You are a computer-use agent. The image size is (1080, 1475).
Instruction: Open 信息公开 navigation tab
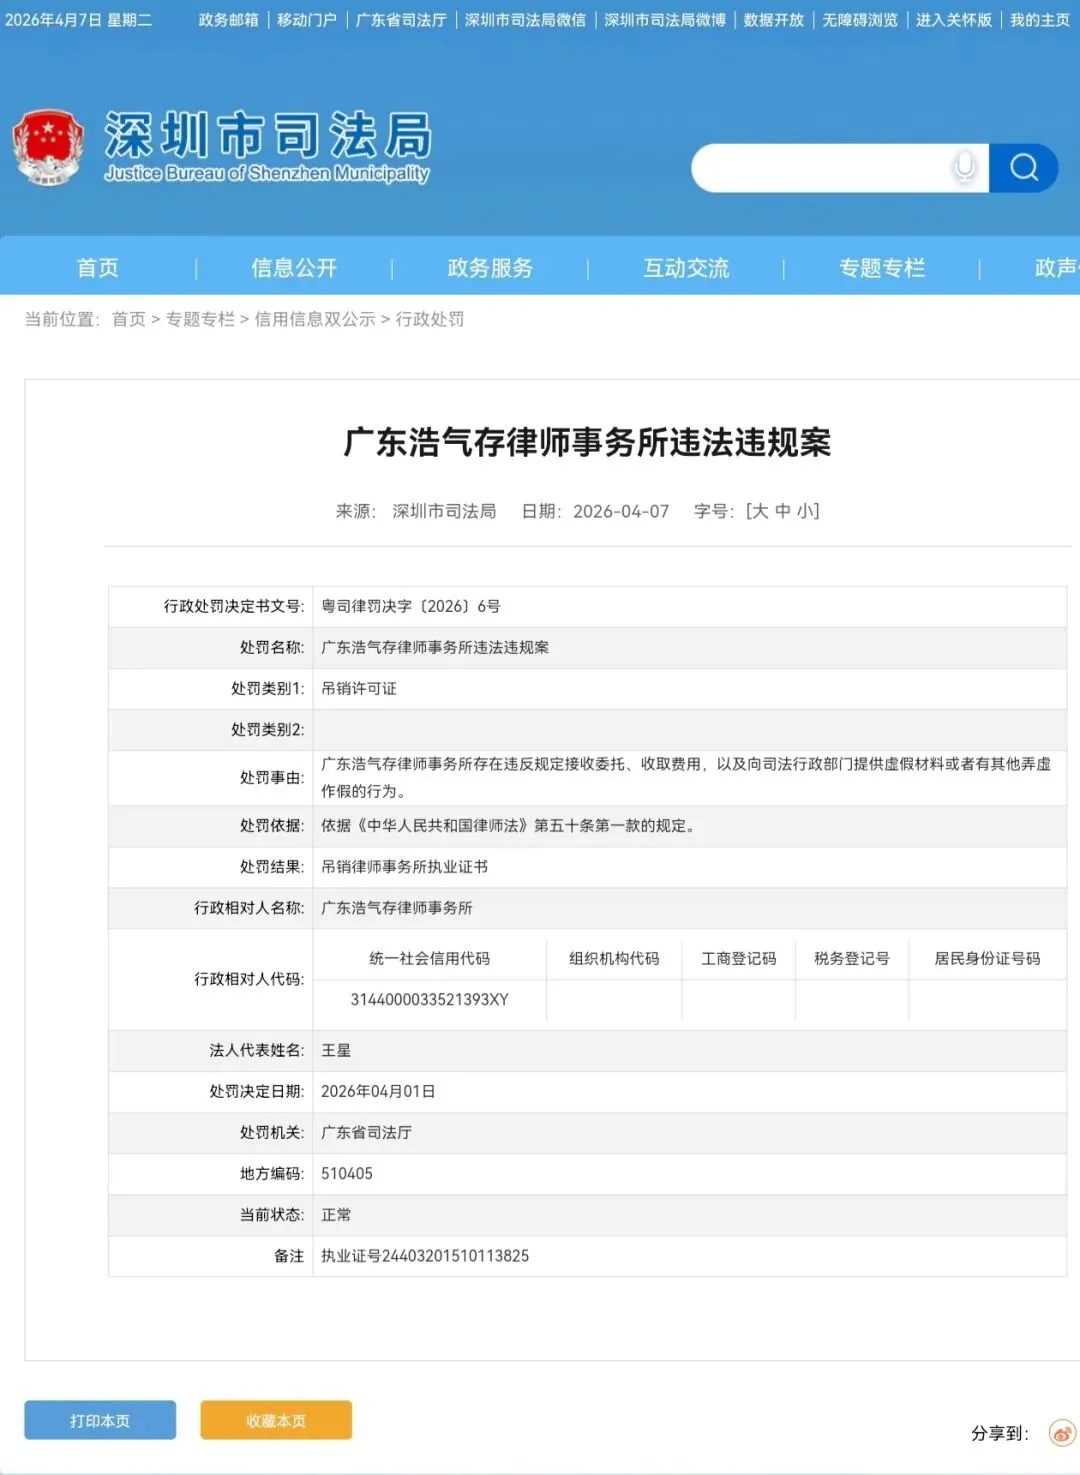tap(294, 267)
